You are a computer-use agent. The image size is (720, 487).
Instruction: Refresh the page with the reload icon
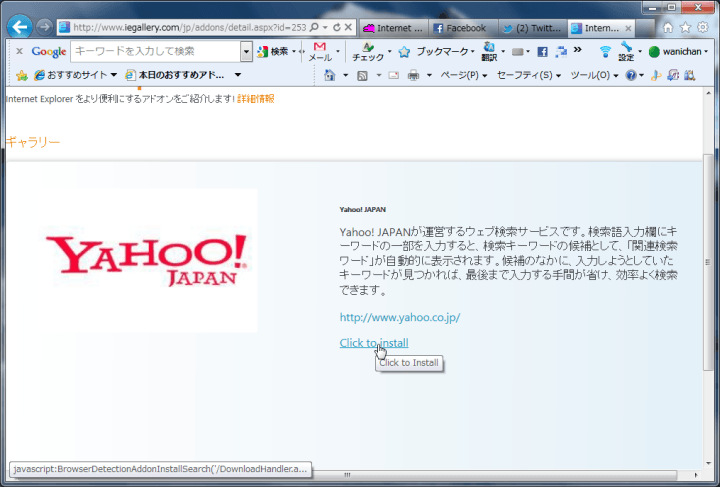pyautogui.click(x=337, y=28)
